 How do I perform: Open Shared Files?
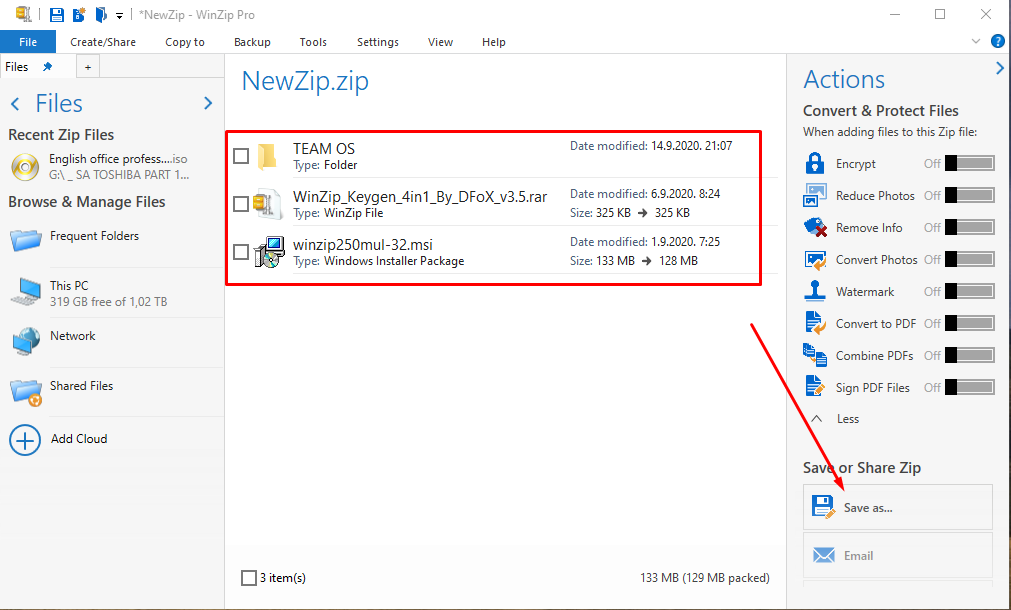[81, 386]
